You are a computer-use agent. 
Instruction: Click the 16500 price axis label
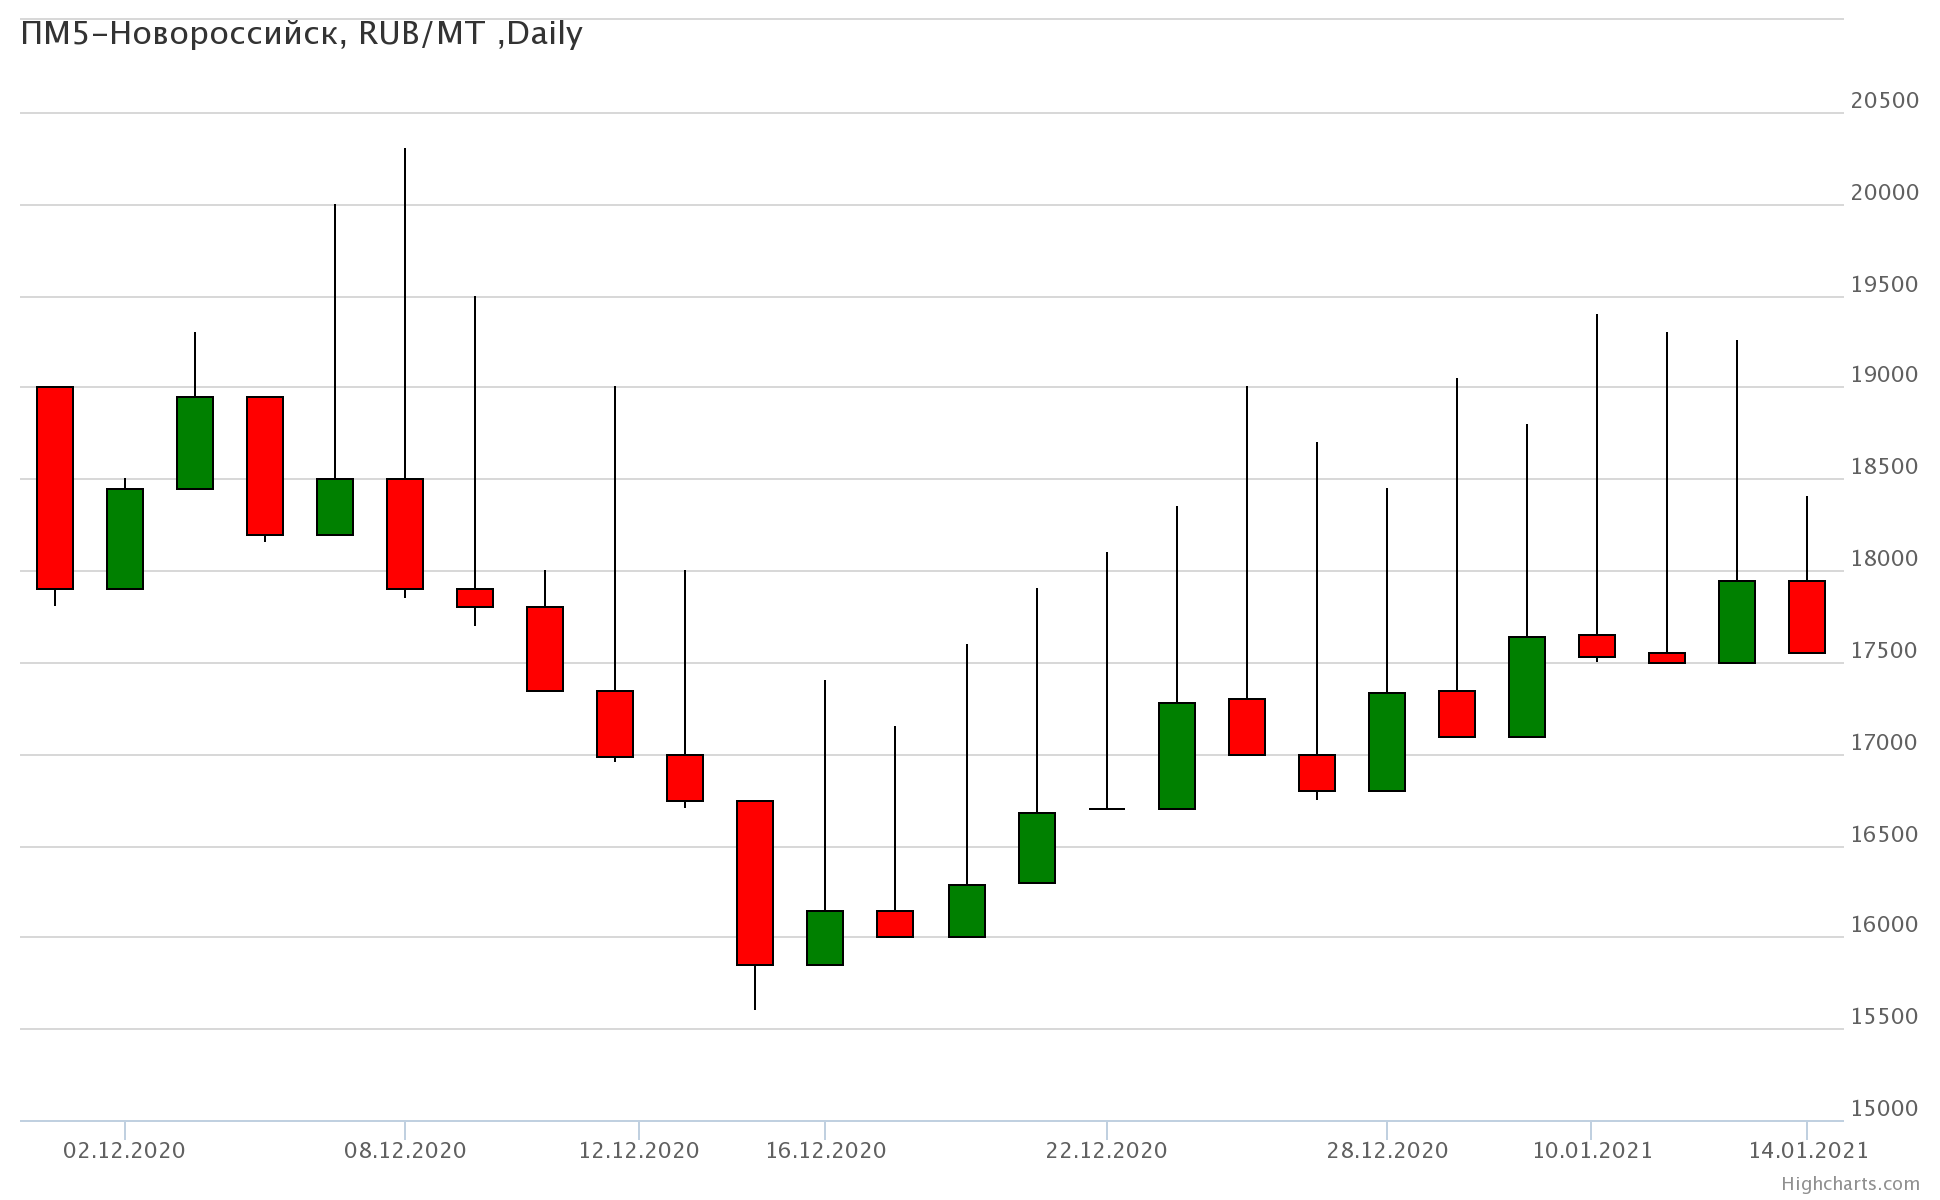click(x=1885, y=834)
